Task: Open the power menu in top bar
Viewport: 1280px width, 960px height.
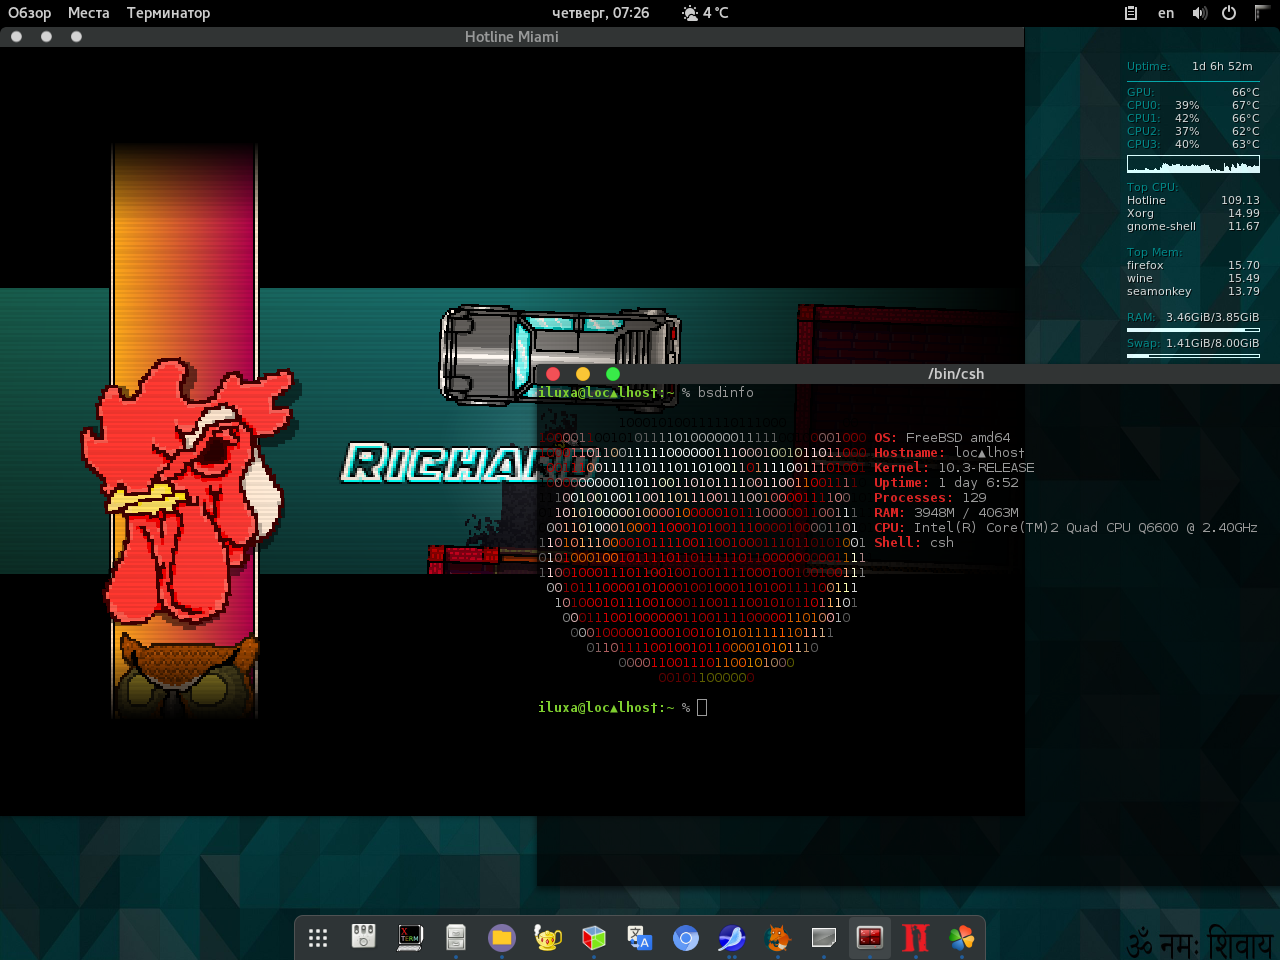Action: [x=1229, y=13]
